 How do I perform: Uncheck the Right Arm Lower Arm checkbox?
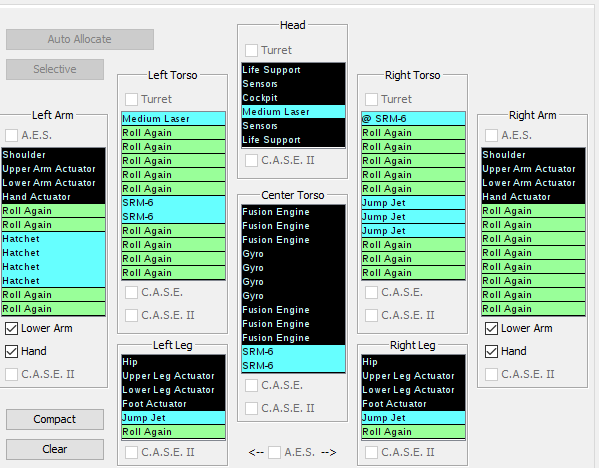[491, 328]
